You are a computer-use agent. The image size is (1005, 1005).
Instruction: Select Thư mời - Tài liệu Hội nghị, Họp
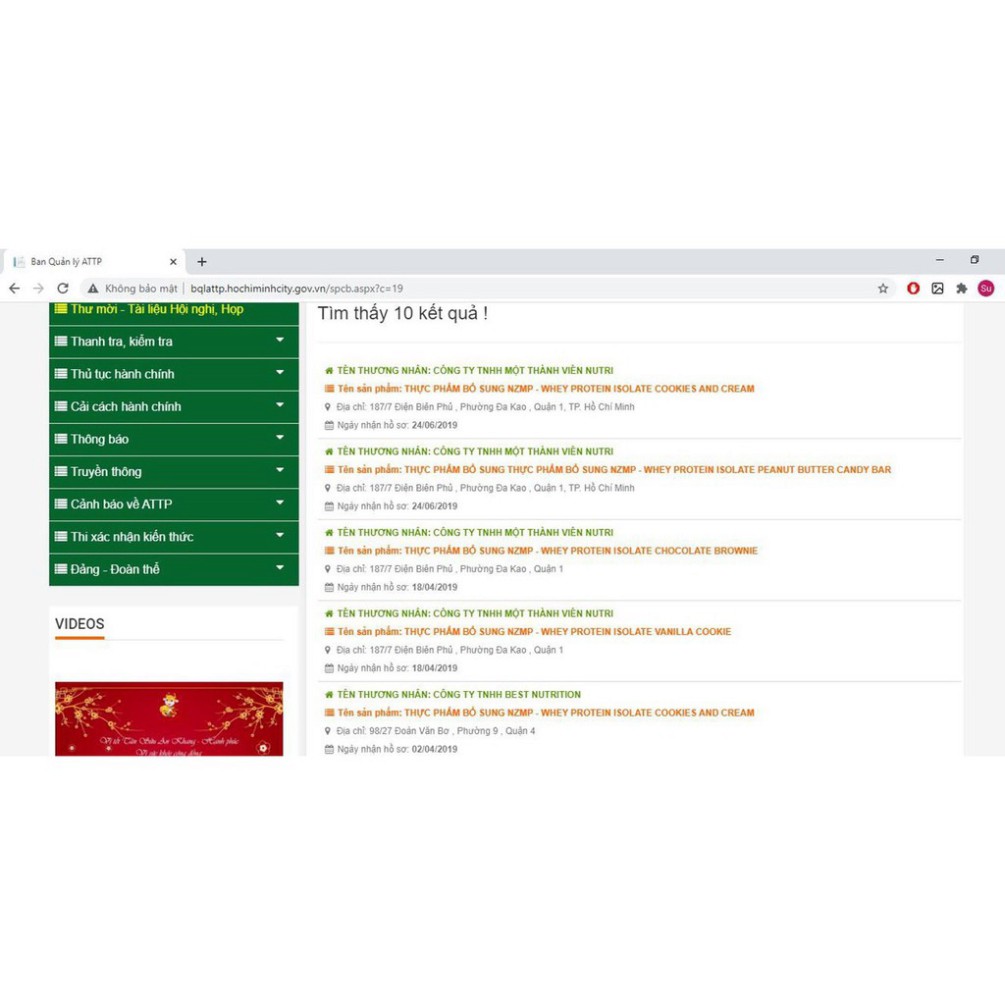coord(156,310)
